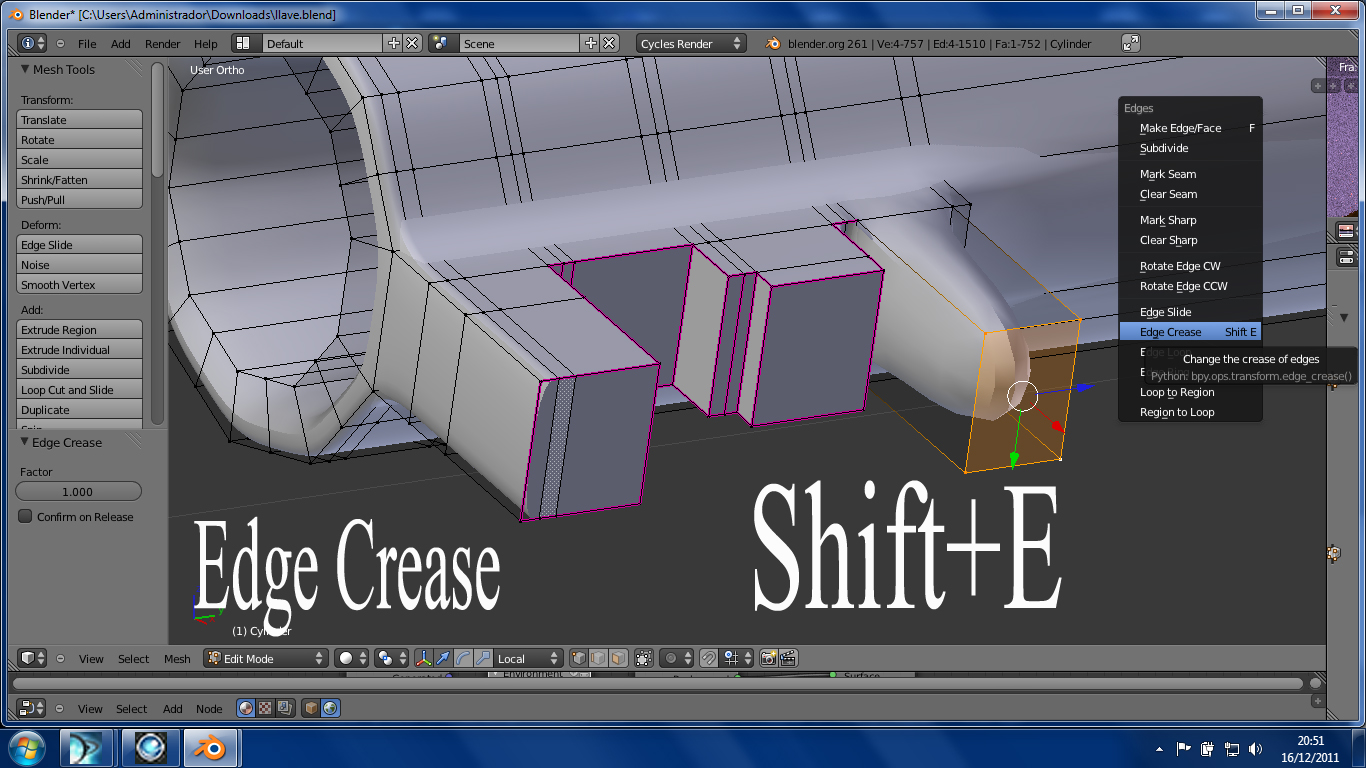Open the Blender taskbar application

[209, 748]
